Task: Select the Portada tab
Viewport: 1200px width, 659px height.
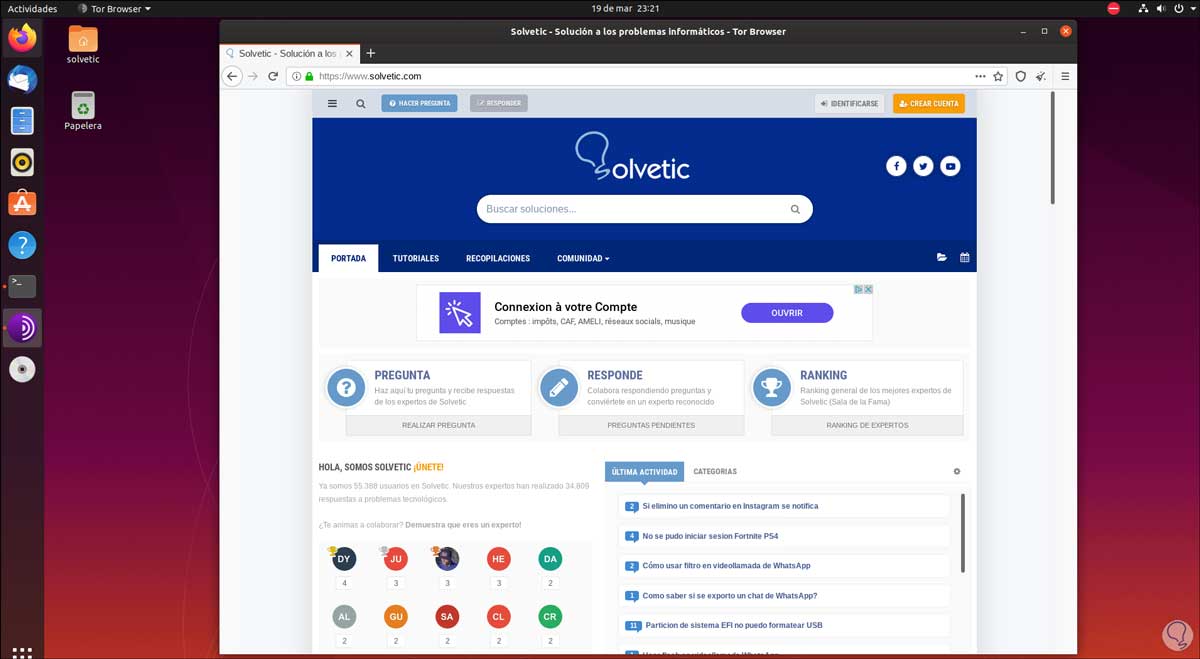Action: (x=348, y=258)
